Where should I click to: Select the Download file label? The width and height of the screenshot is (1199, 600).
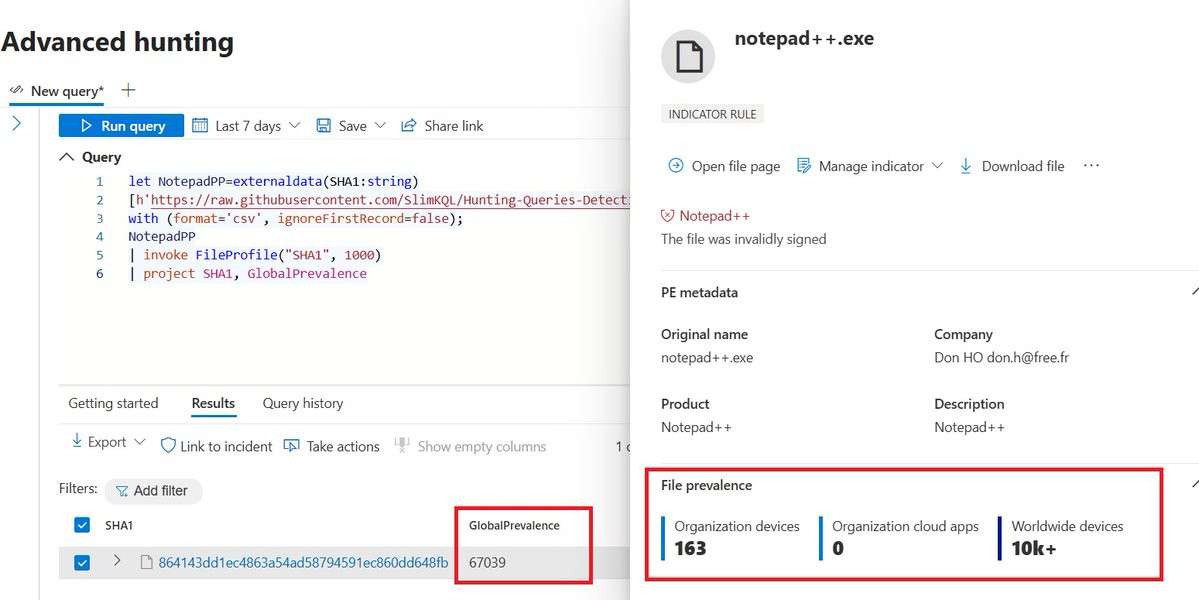[x=1023, y=166]
